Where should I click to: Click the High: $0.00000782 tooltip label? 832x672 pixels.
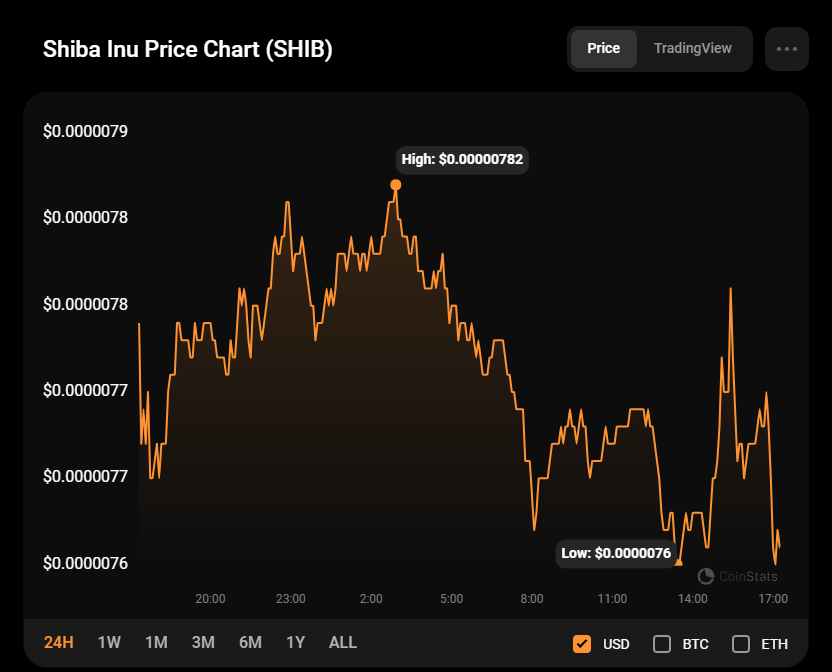pyautogui.click(x=462, y=159)
